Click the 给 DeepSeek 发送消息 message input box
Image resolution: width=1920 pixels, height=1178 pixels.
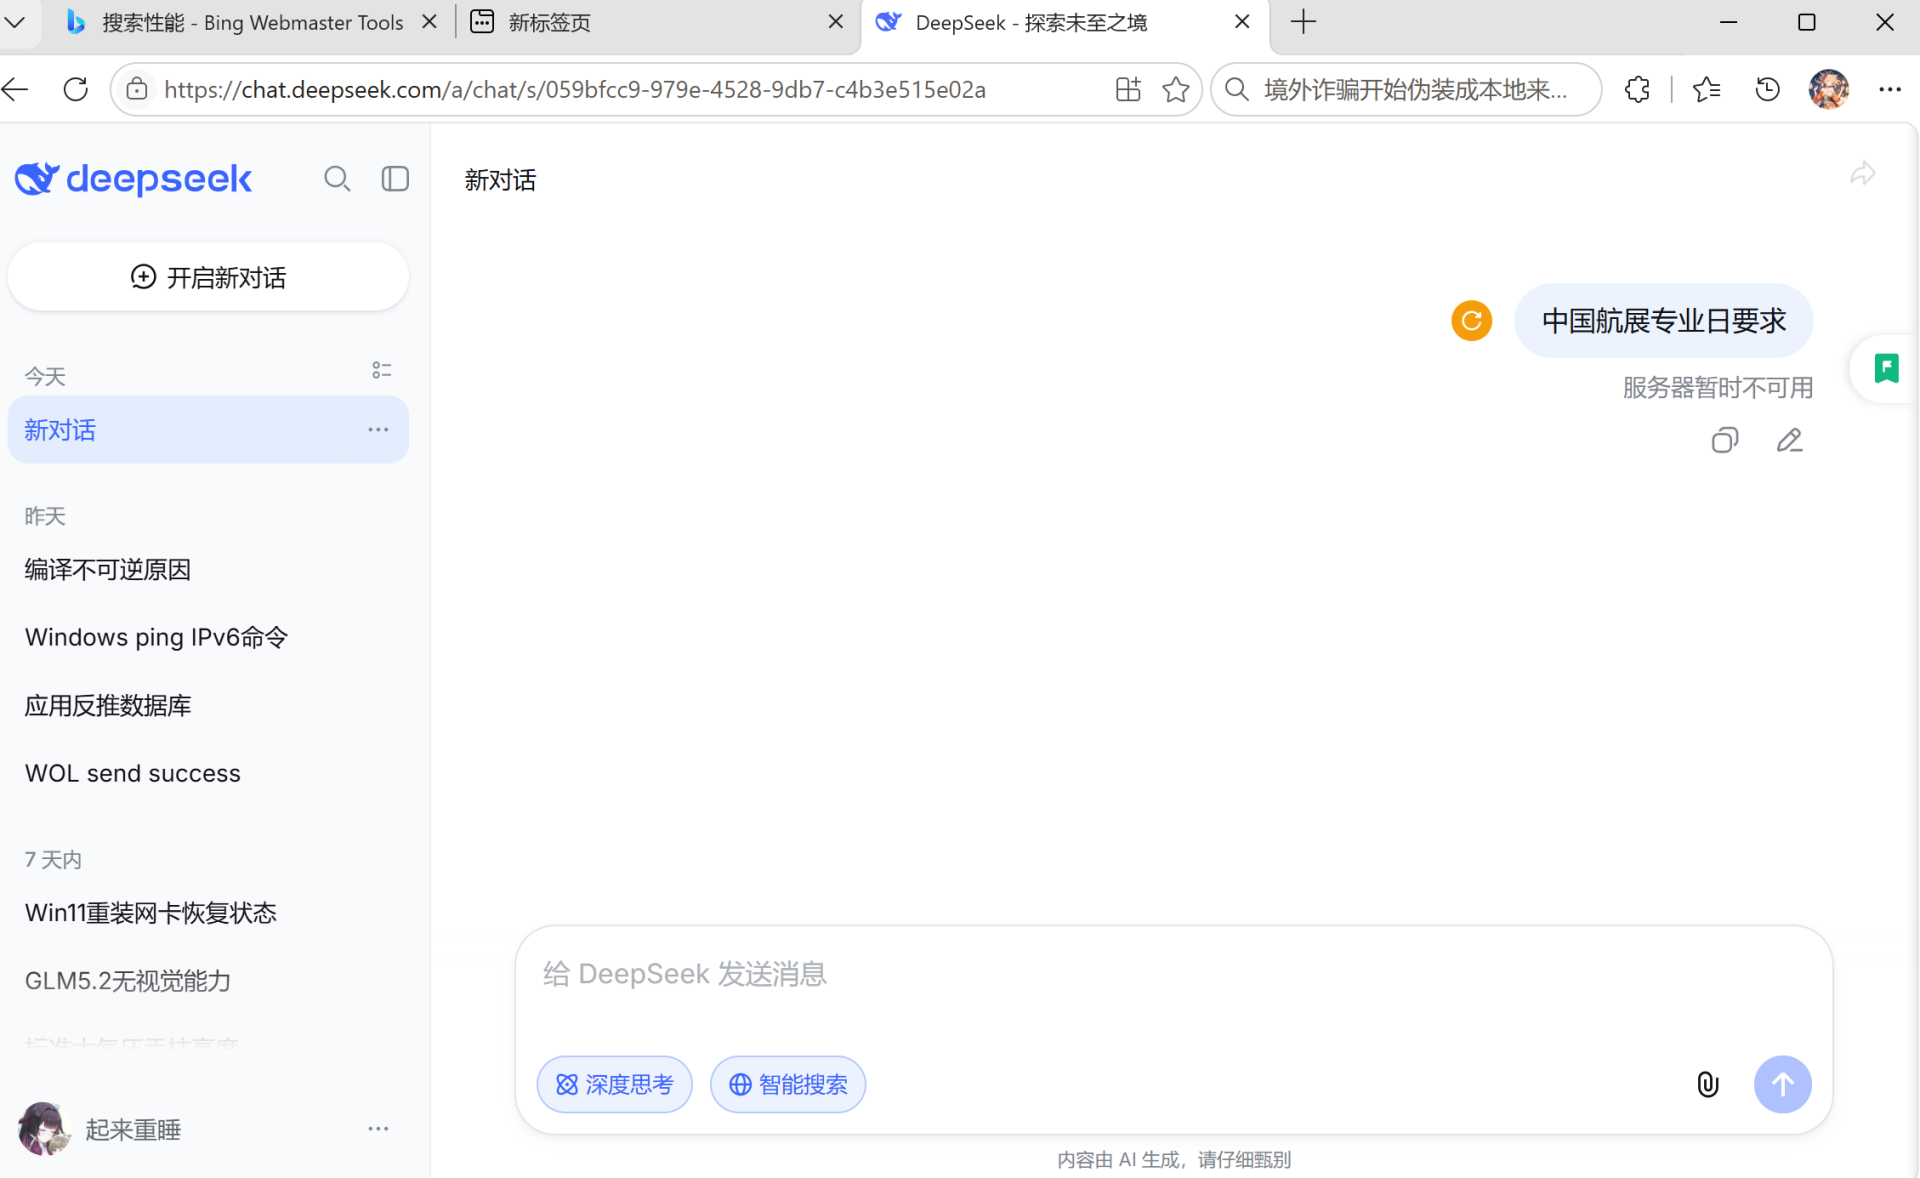click(x=1173, y=974)
